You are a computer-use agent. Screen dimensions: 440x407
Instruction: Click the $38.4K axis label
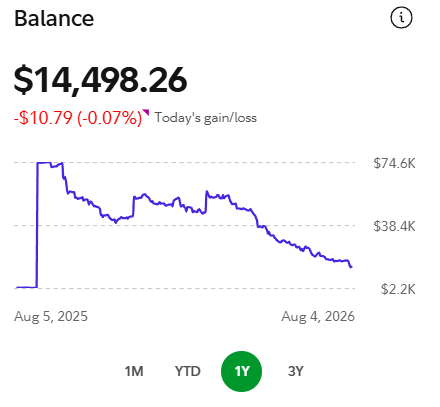pyautogui.click(x=394, y=226)
